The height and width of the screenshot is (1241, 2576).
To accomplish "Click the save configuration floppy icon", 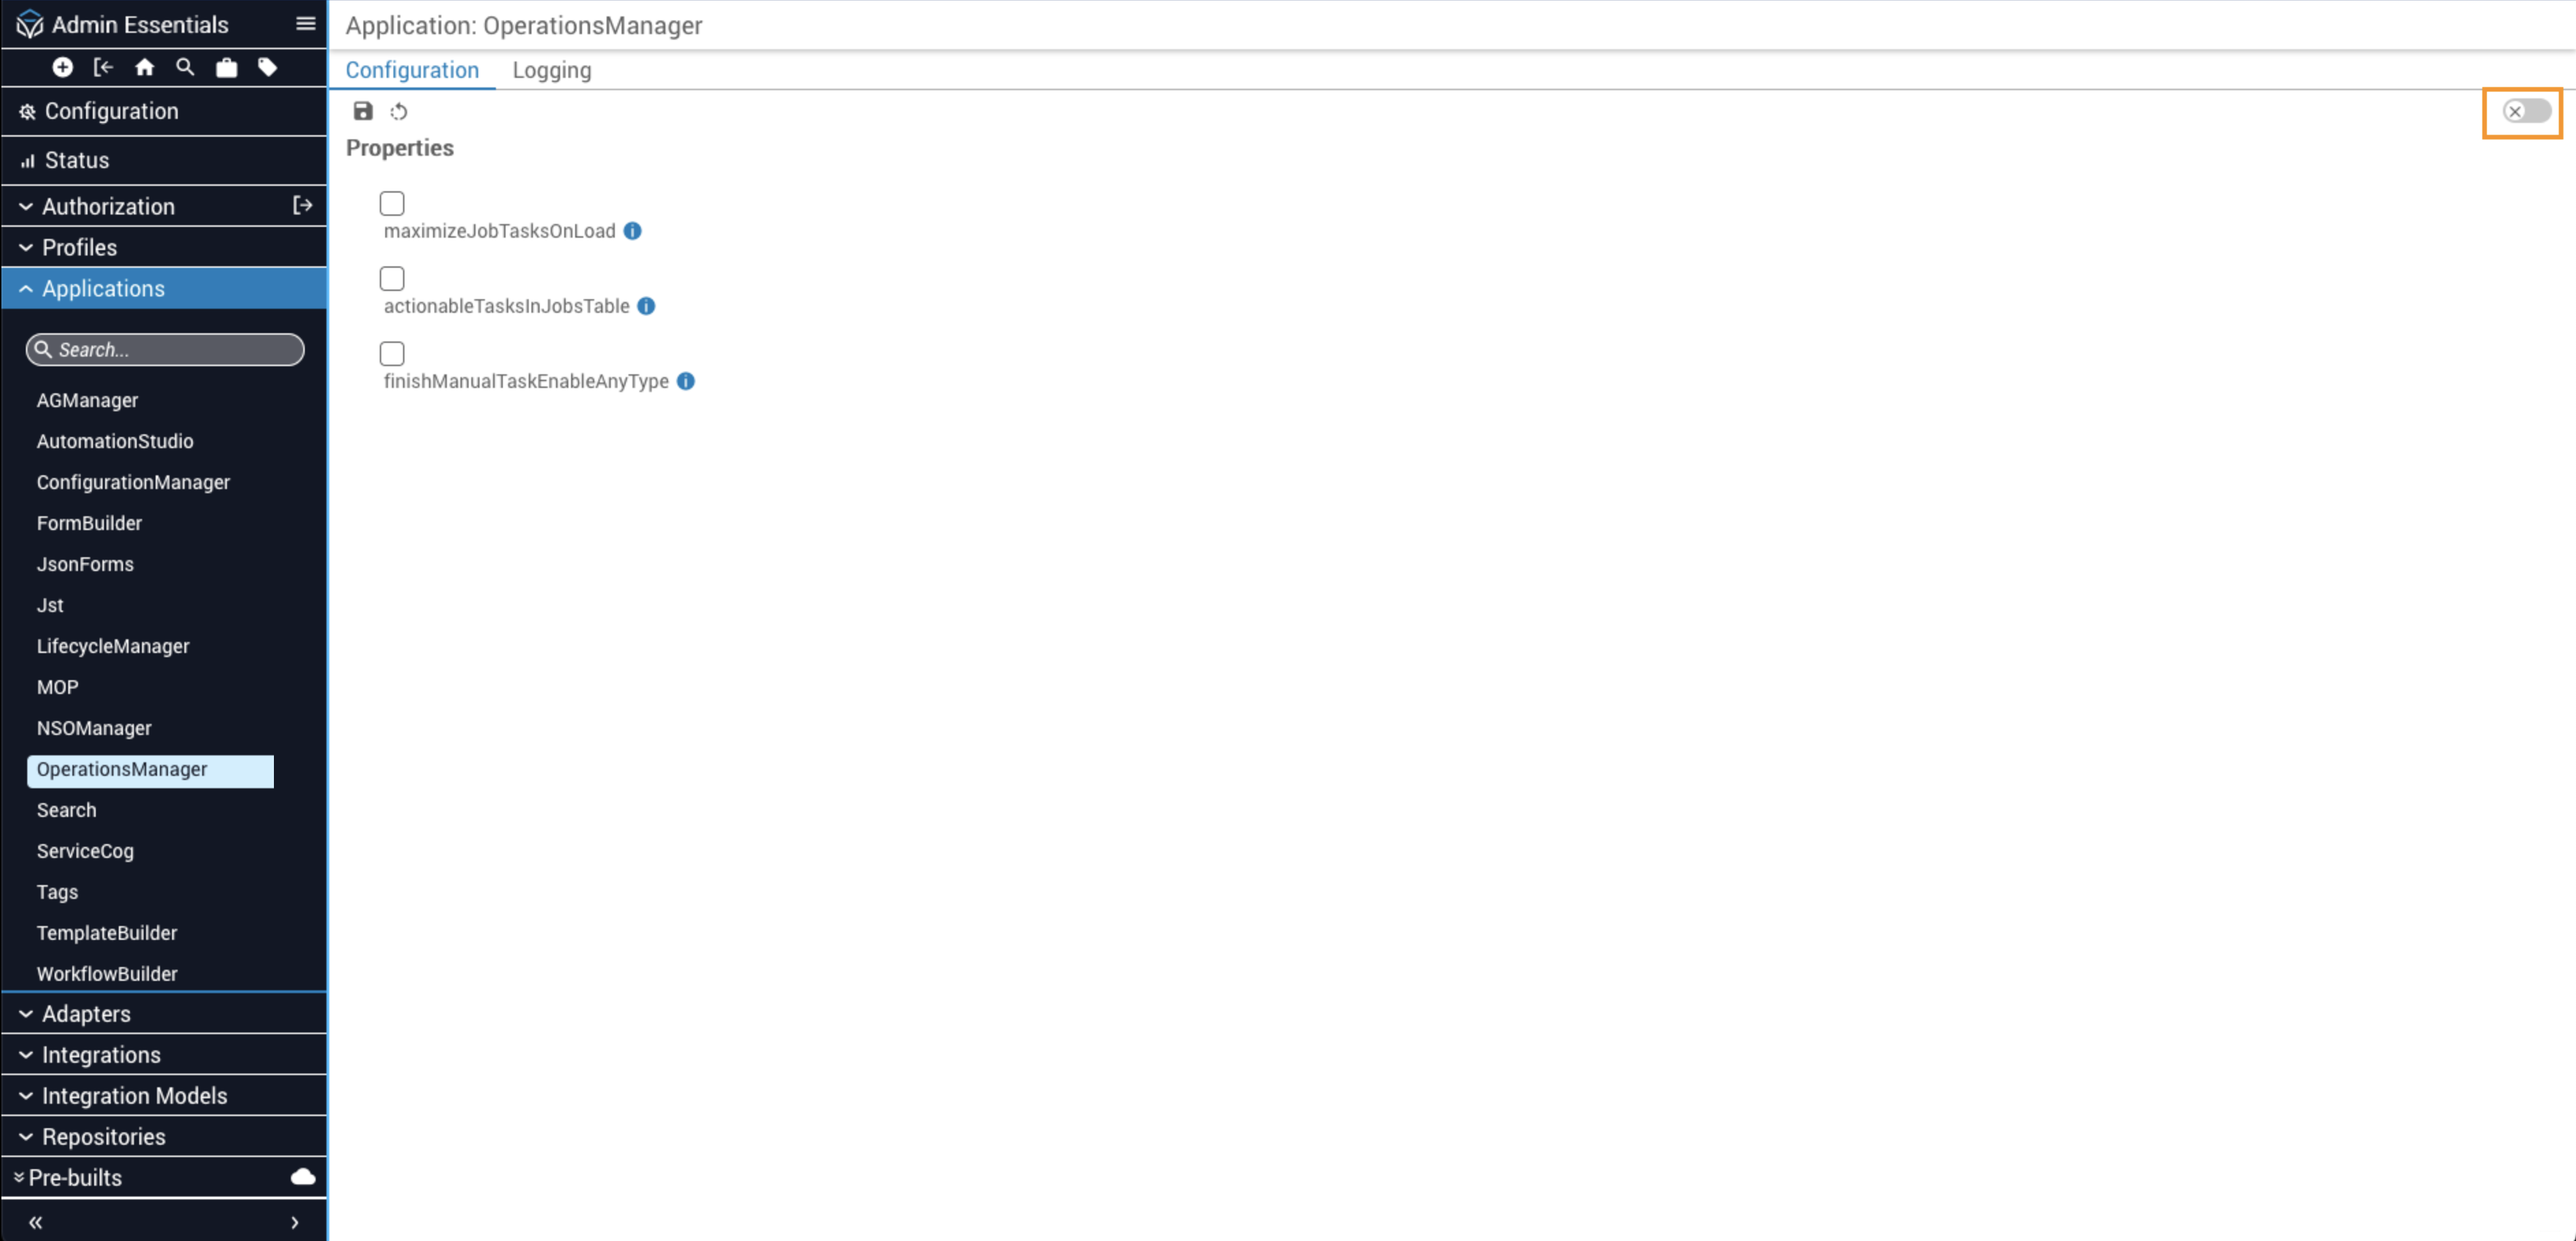I will 363,111.
